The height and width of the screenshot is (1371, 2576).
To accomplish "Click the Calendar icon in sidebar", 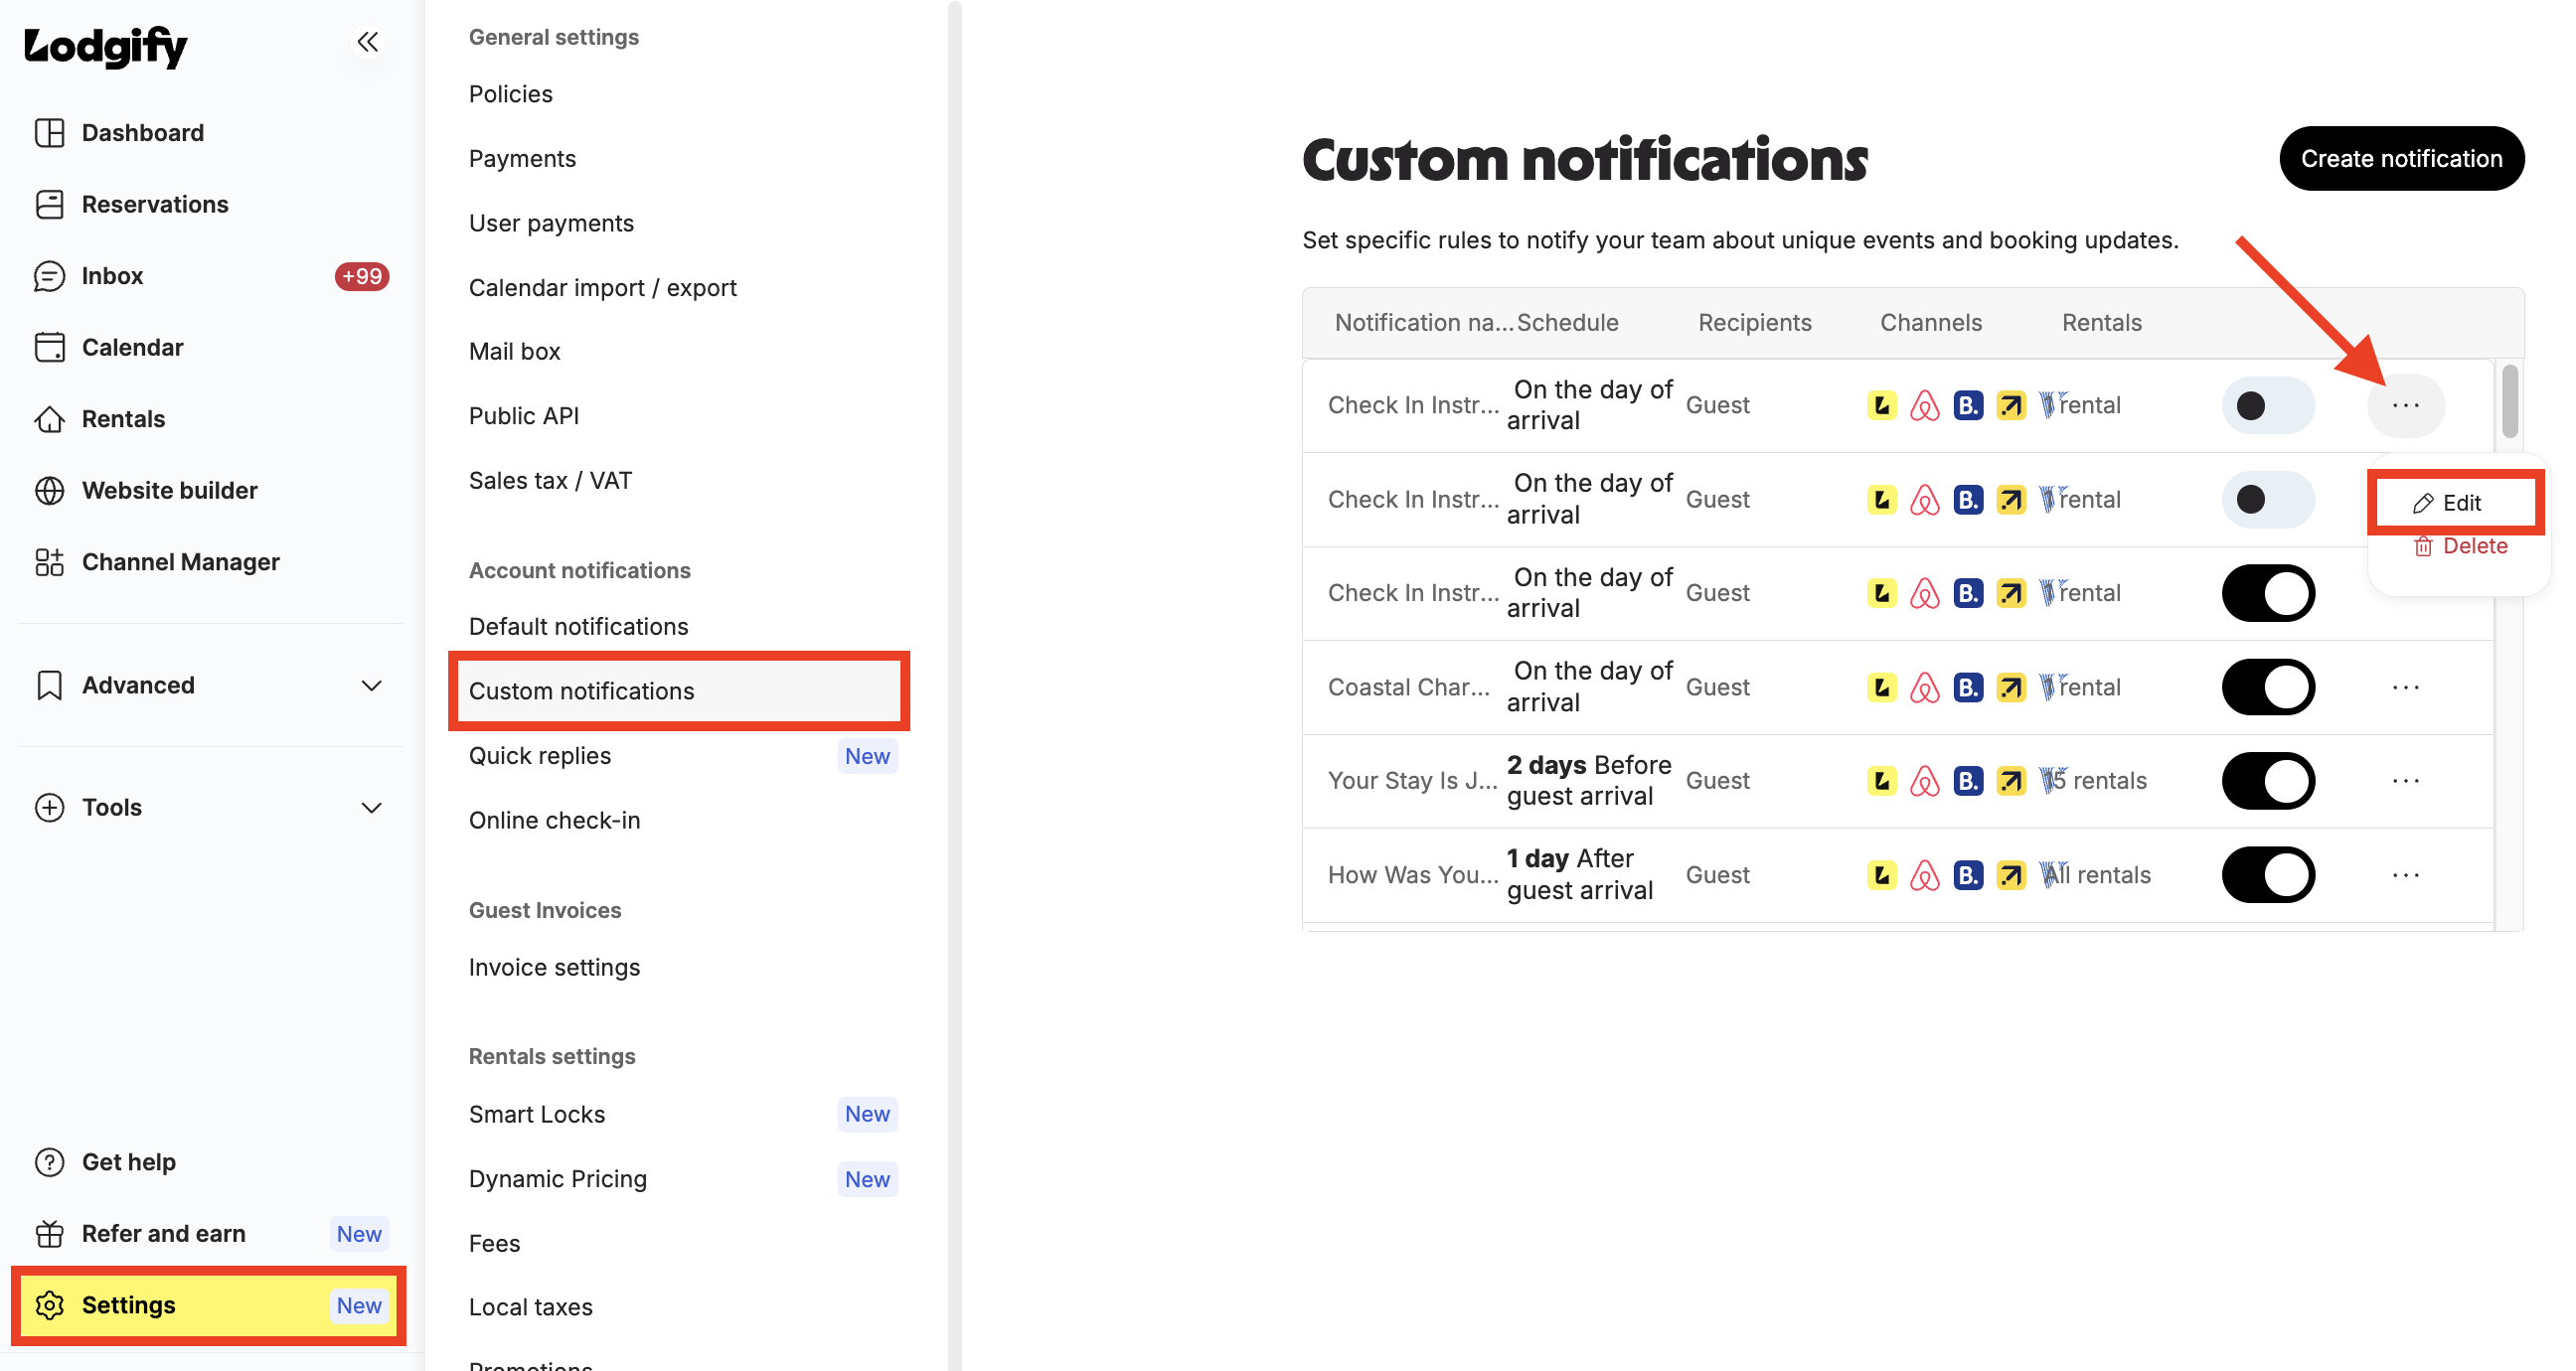I will point(49,347).
